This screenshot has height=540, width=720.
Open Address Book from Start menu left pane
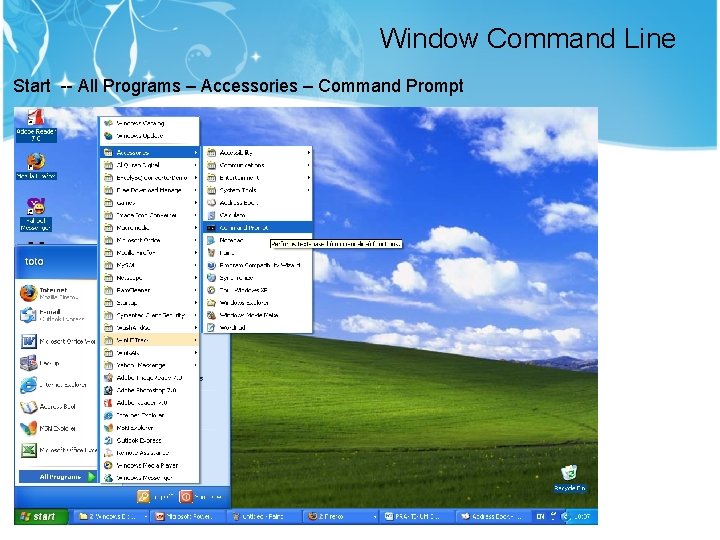pyautogui.click(x=56, y=407)
